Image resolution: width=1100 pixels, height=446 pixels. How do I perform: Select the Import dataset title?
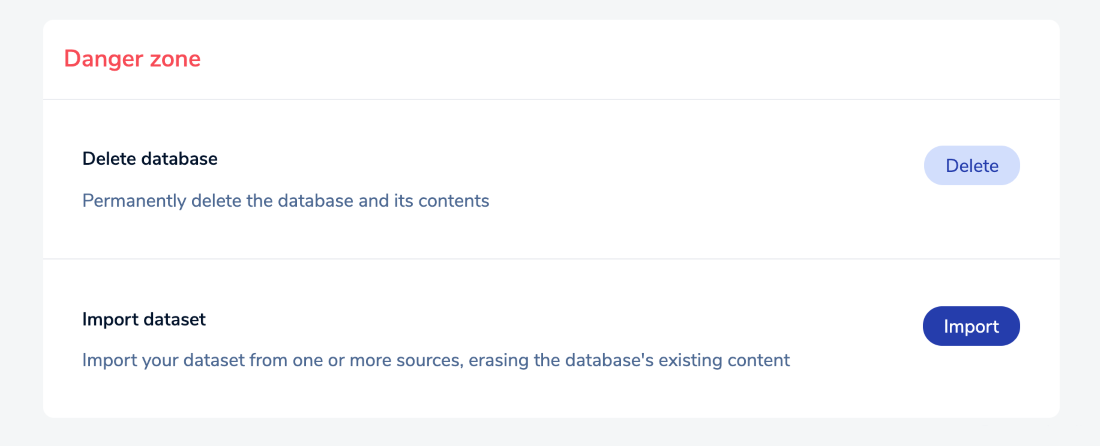click(x=144, y=320)
